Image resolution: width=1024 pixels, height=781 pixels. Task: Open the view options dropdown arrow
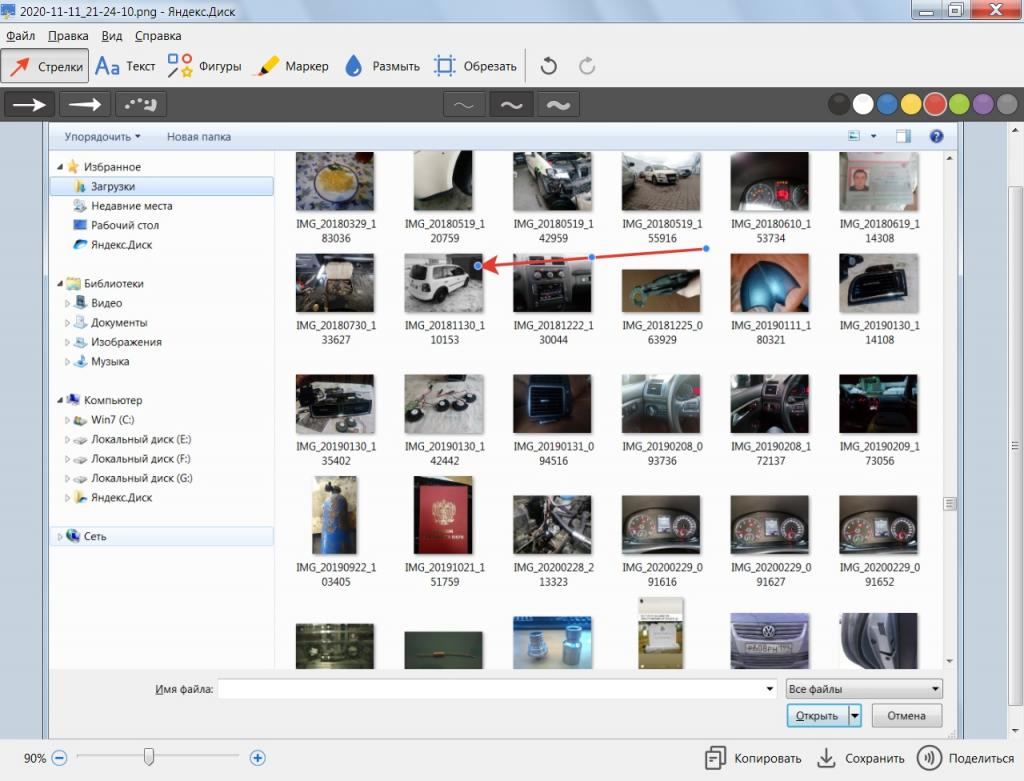pyautogui.click(x=874, y=136)
